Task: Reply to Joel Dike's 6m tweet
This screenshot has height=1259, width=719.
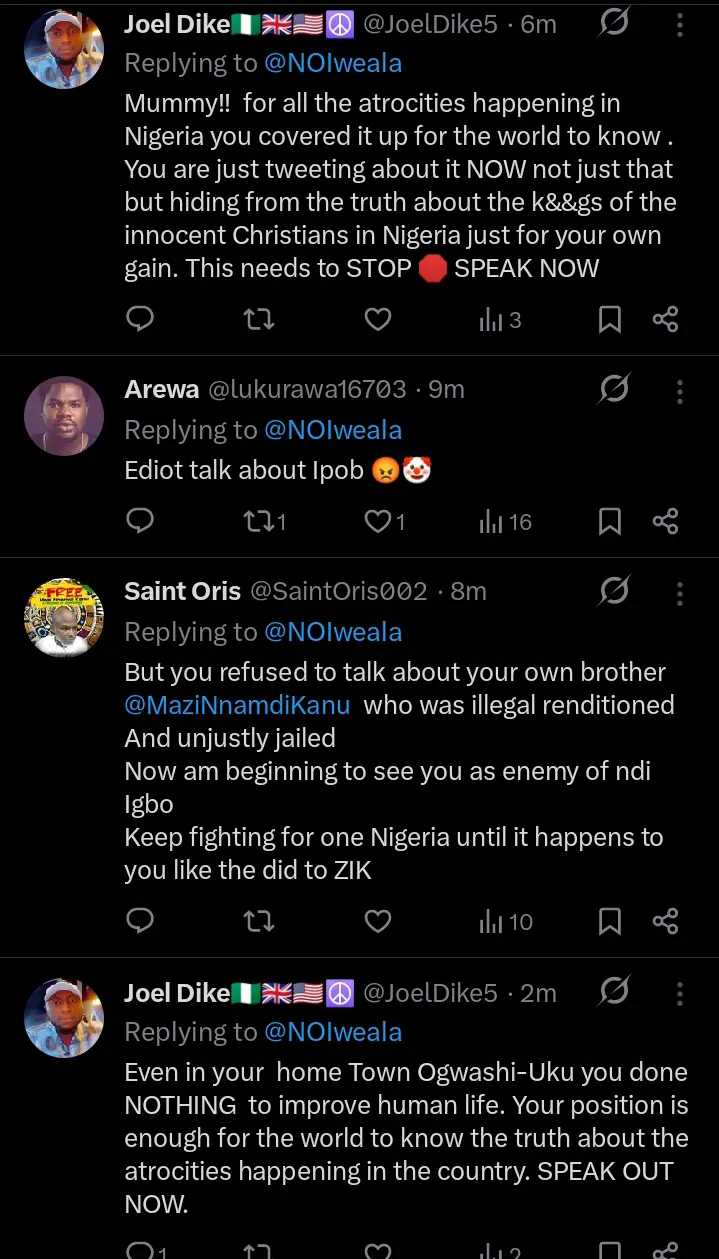Action: [x=141, y=319]
